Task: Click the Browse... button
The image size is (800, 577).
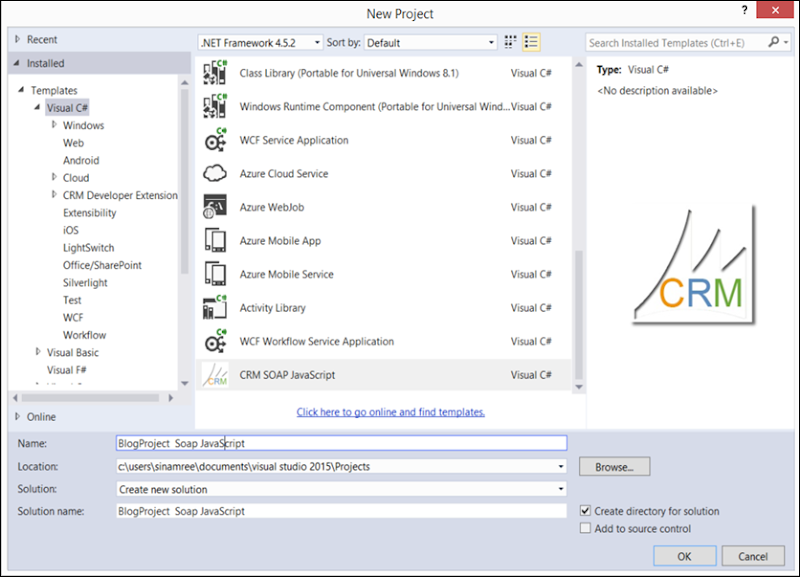Action: 614,466
